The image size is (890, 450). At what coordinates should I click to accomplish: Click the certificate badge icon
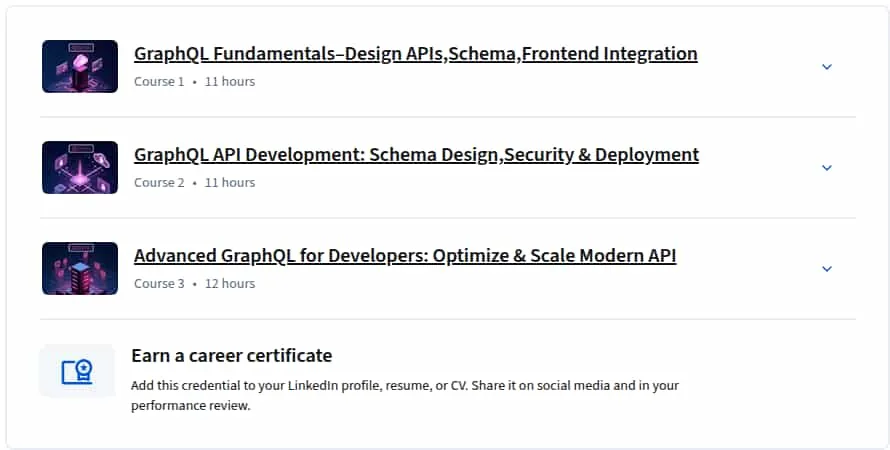[77, 371]
